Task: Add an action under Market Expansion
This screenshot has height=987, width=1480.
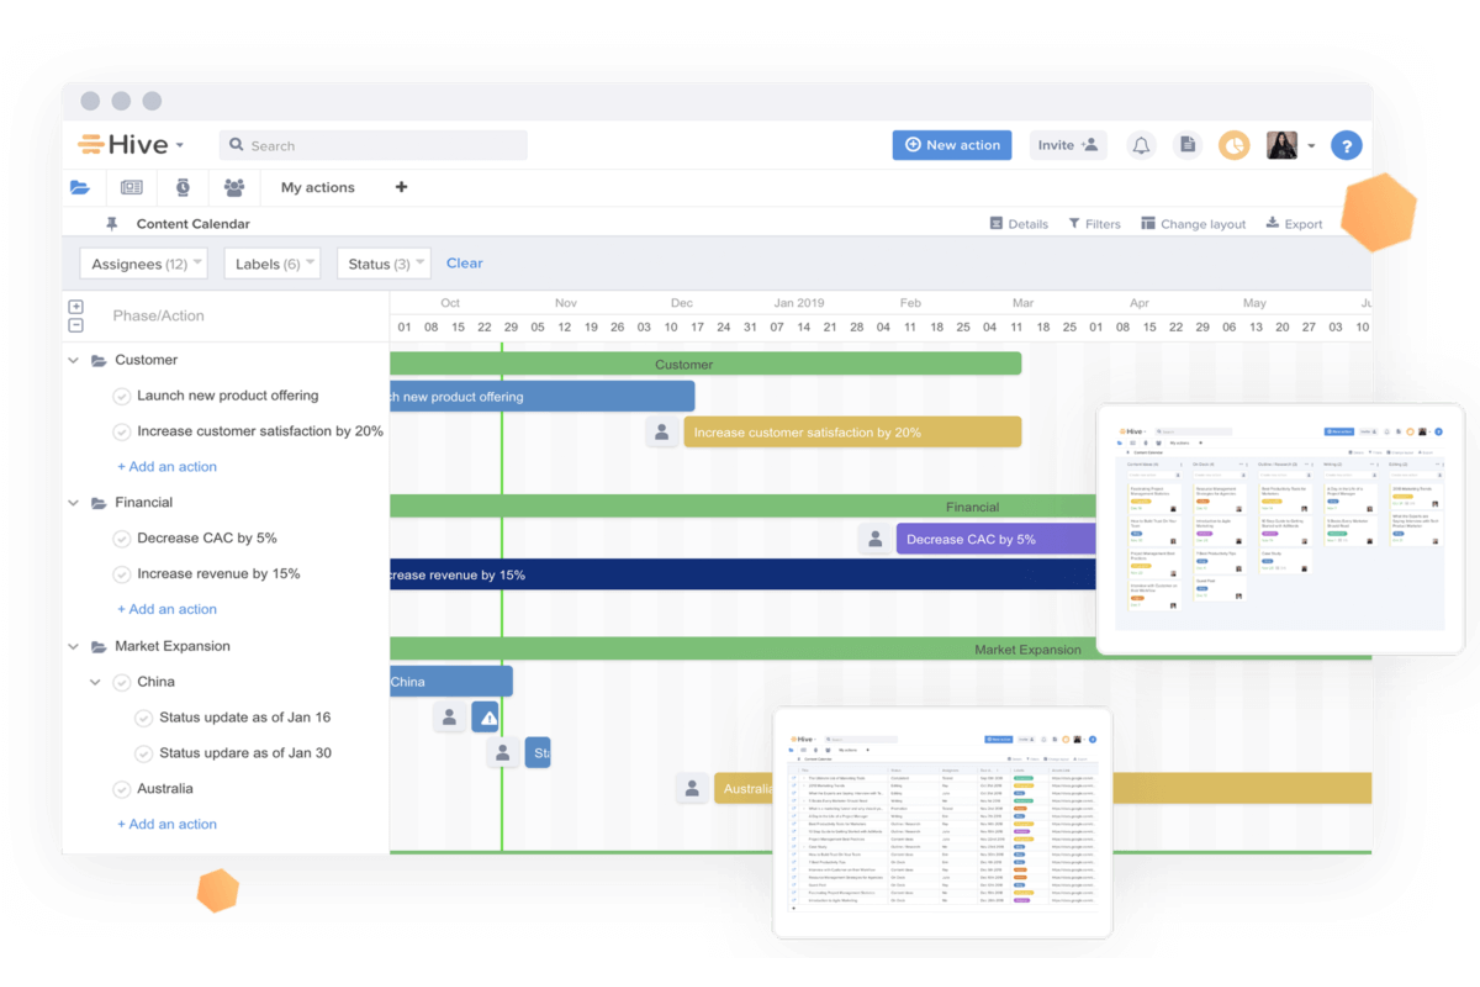Action: [167, 824]
